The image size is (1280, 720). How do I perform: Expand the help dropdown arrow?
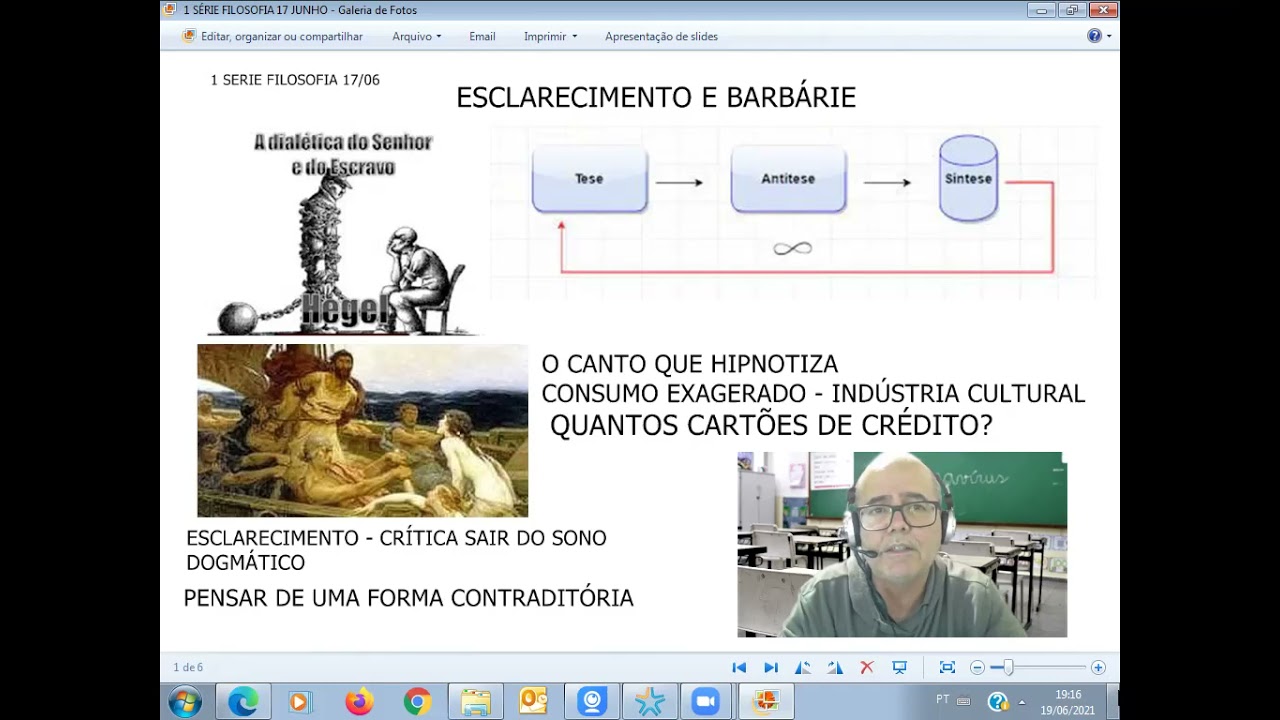(x=1109, y=36)
